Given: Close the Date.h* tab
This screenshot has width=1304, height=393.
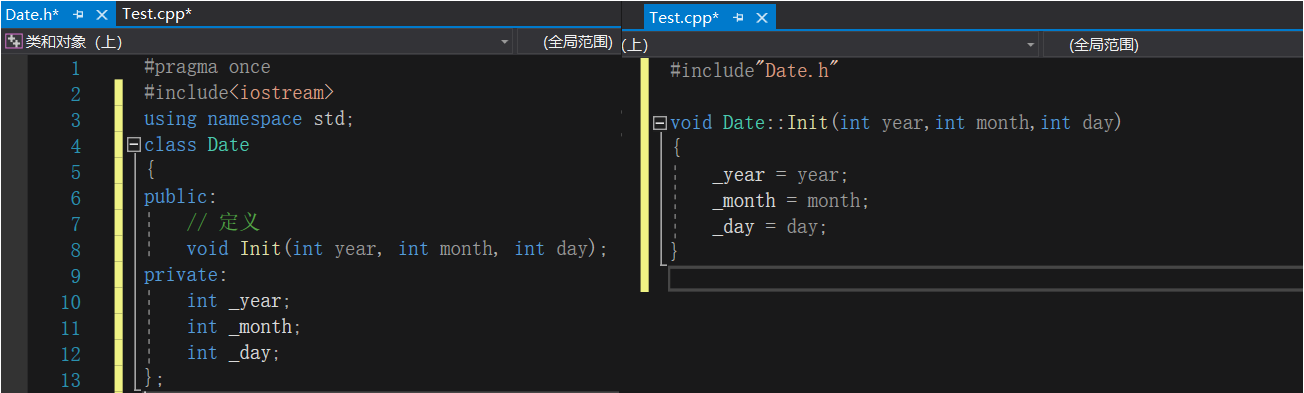Looking at the screenshot, I should coord(101,15).
